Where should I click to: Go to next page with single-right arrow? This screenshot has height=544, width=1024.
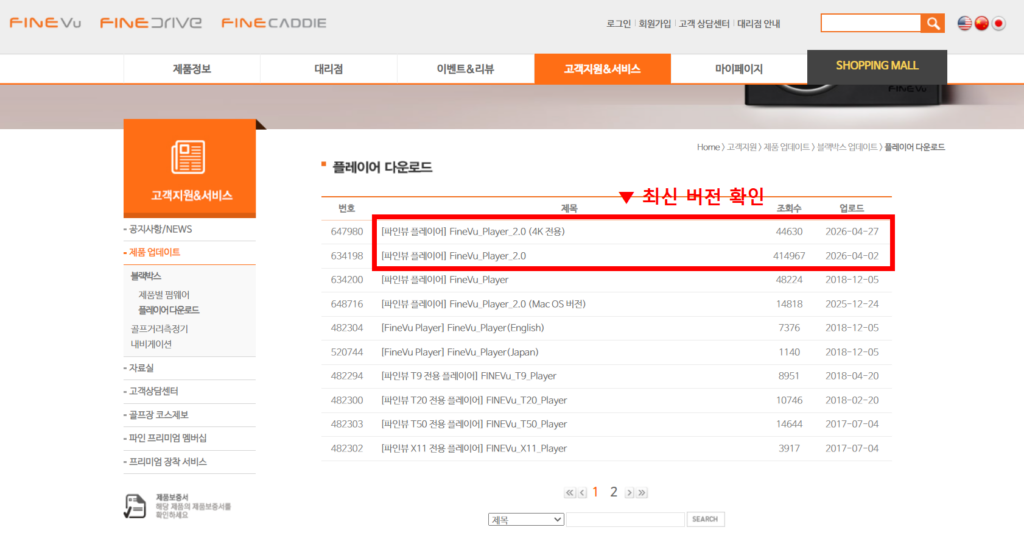pos(629,492)
